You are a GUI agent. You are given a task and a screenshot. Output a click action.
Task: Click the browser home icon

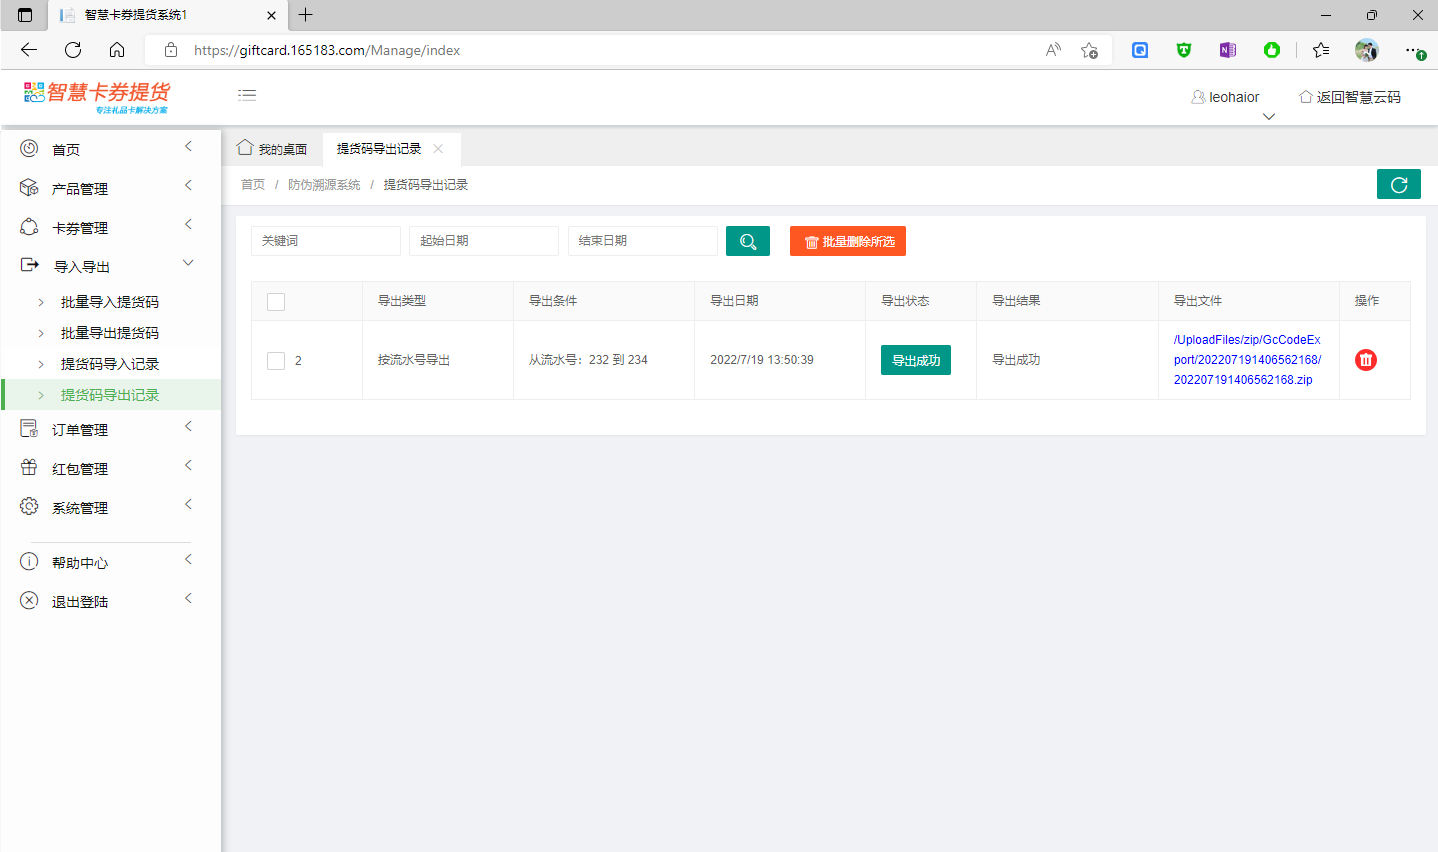click(117, 50)
